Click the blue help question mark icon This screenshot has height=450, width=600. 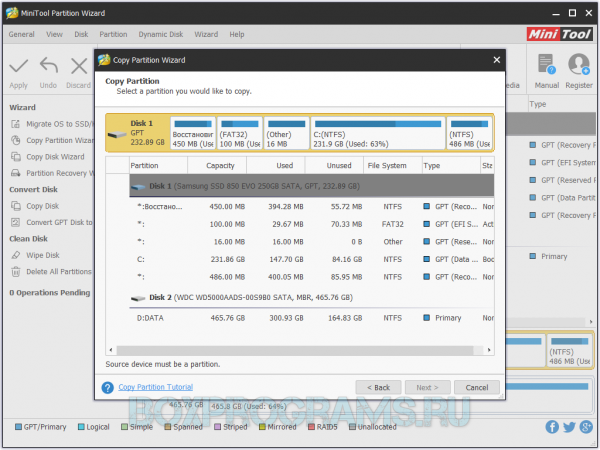[108, 388]
